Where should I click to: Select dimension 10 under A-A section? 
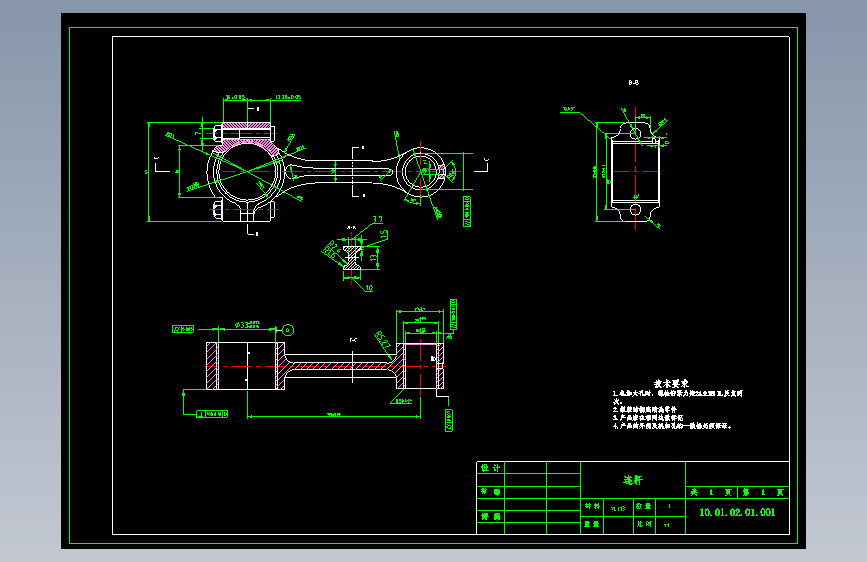tap(369, 288)
